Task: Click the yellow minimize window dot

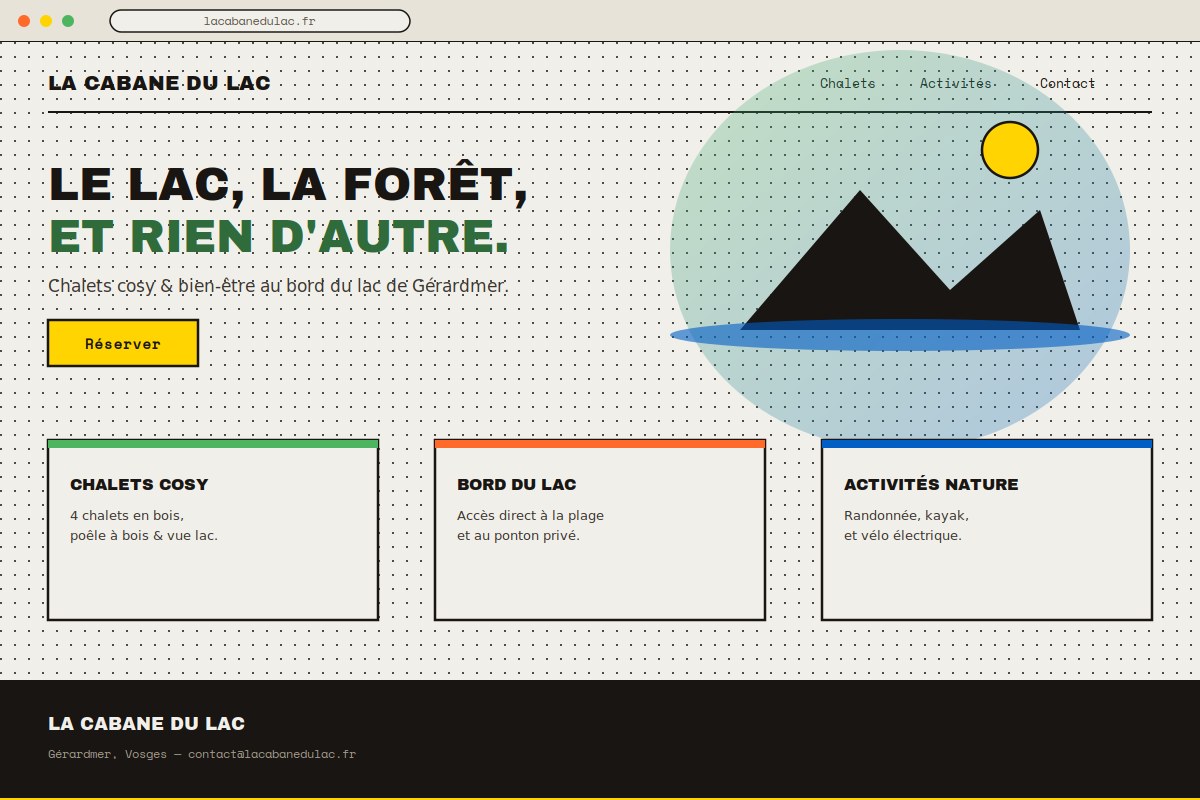Action: click(46, 21)
